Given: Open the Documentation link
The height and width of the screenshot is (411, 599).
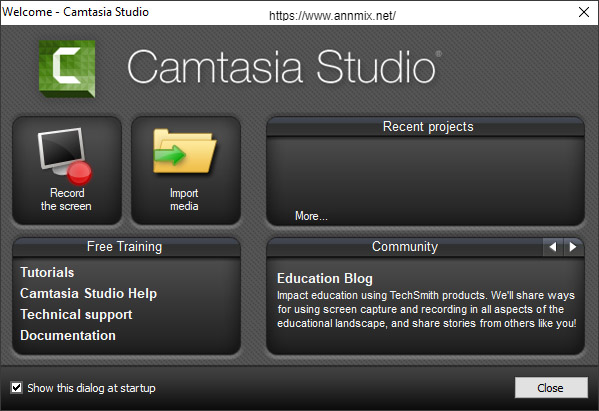Looking at the screenshot, I should point(68,335).
